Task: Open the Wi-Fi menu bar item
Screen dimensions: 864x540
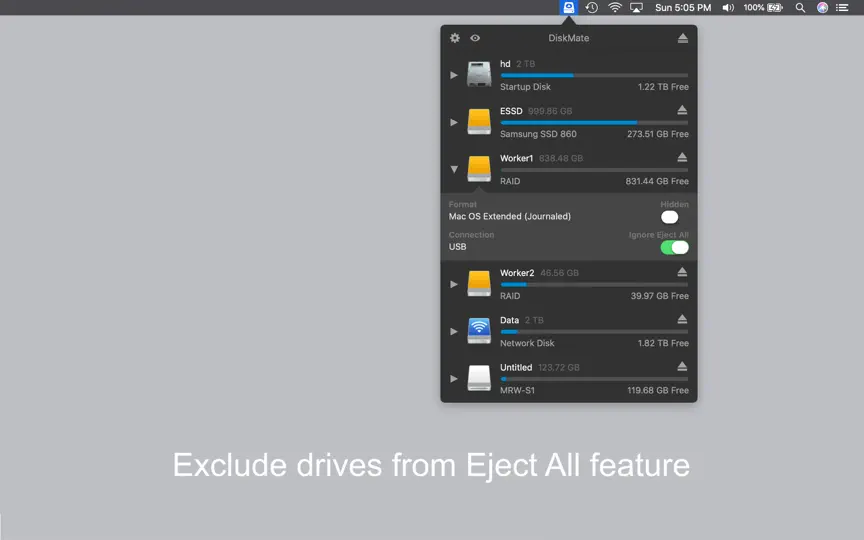Action: click(x=614, y=8)
